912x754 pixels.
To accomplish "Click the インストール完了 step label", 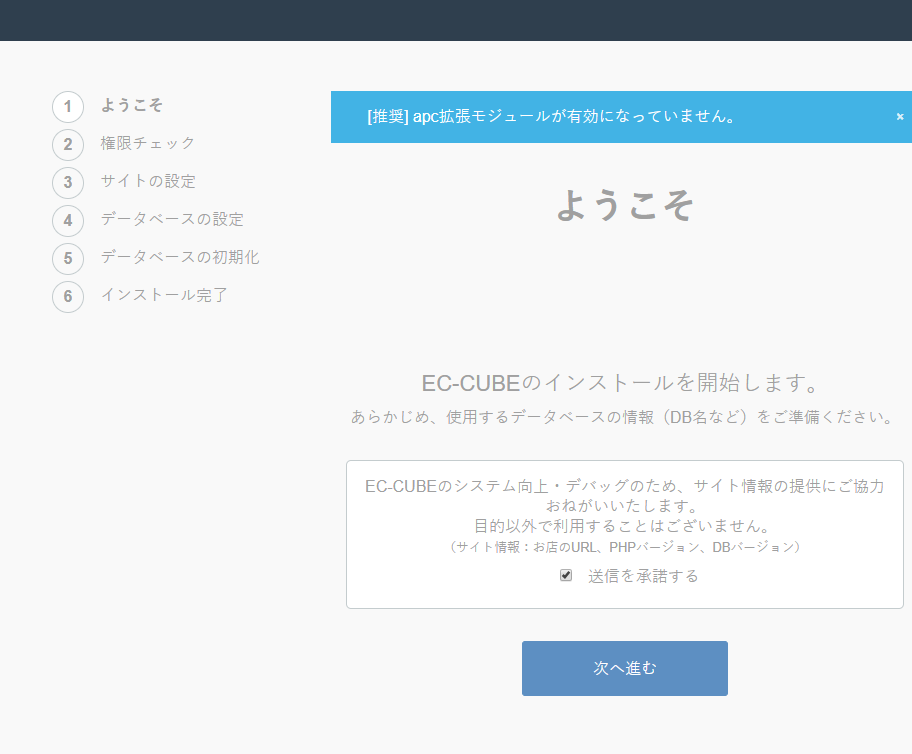I will (164, 295).
